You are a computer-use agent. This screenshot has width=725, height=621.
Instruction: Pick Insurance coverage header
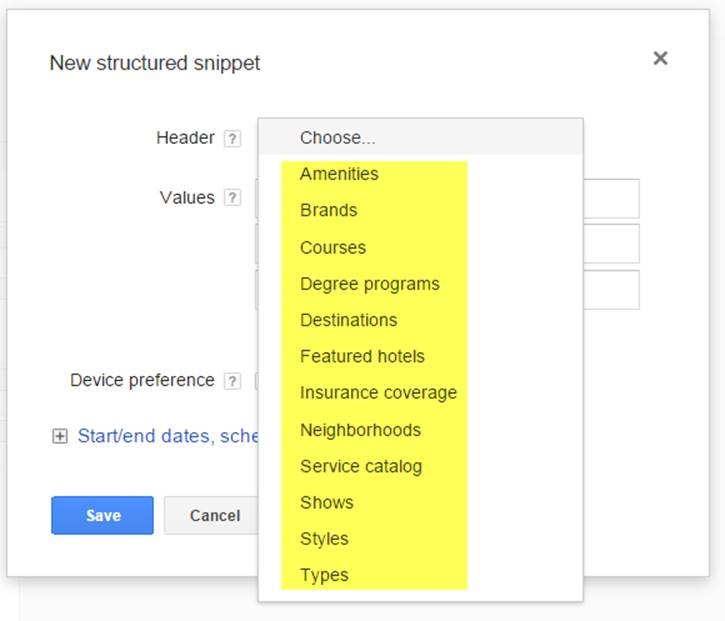point(378,393)
